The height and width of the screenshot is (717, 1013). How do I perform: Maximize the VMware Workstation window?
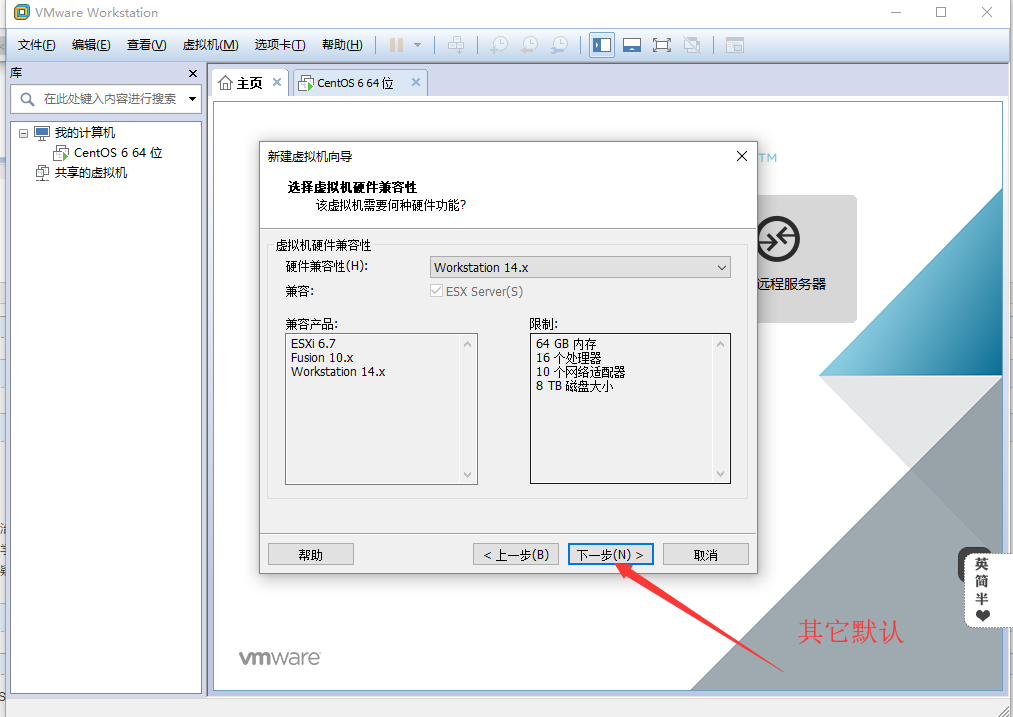point(941,12)
